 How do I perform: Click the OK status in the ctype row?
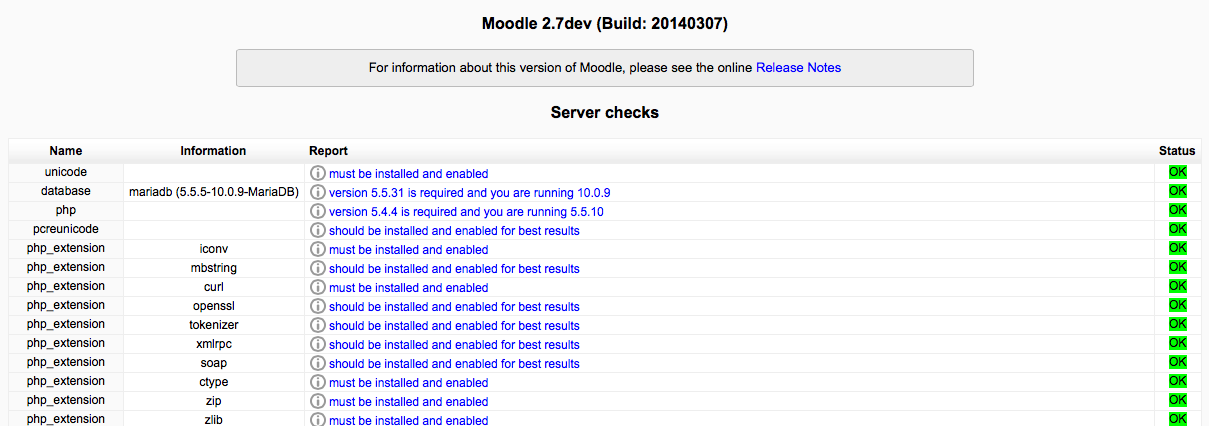pyautogui.click(x=1177, y=382)
